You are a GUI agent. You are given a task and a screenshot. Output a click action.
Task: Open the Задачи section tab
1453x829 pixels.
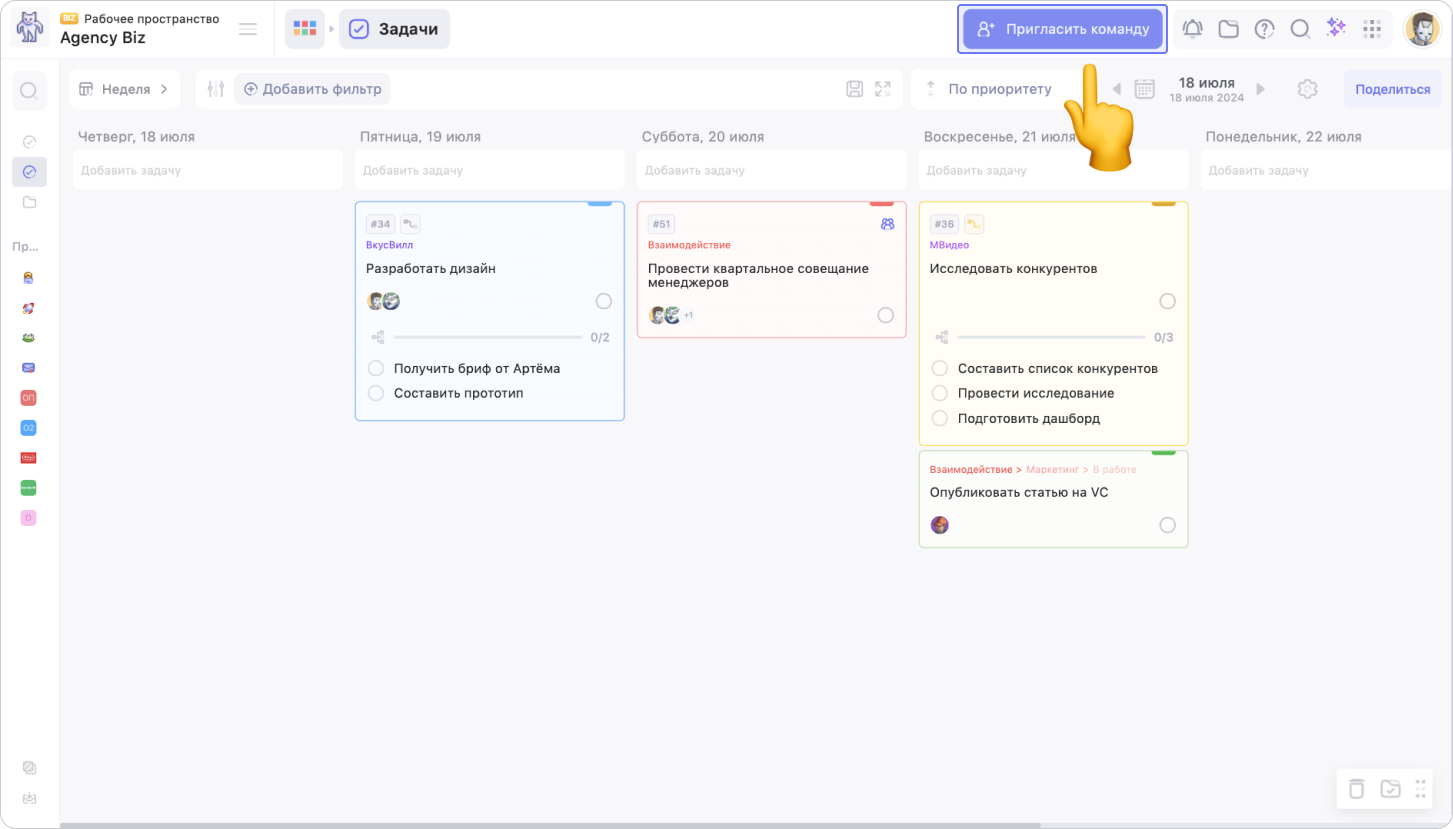[x=394, y=29]
